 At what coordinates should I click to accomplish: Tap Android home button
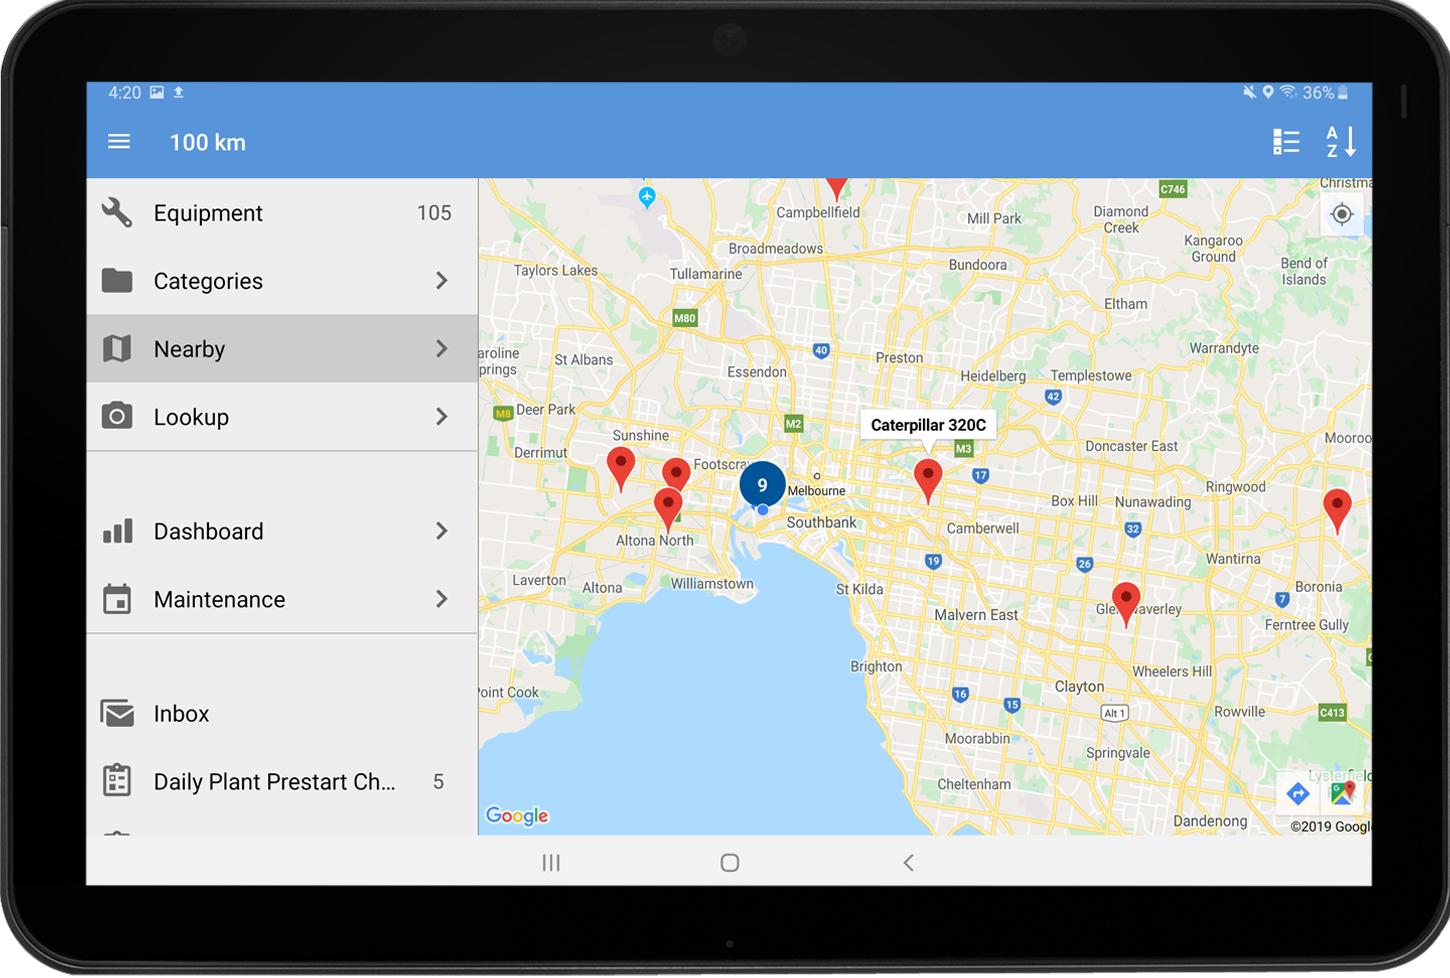(x=730, y=862)
